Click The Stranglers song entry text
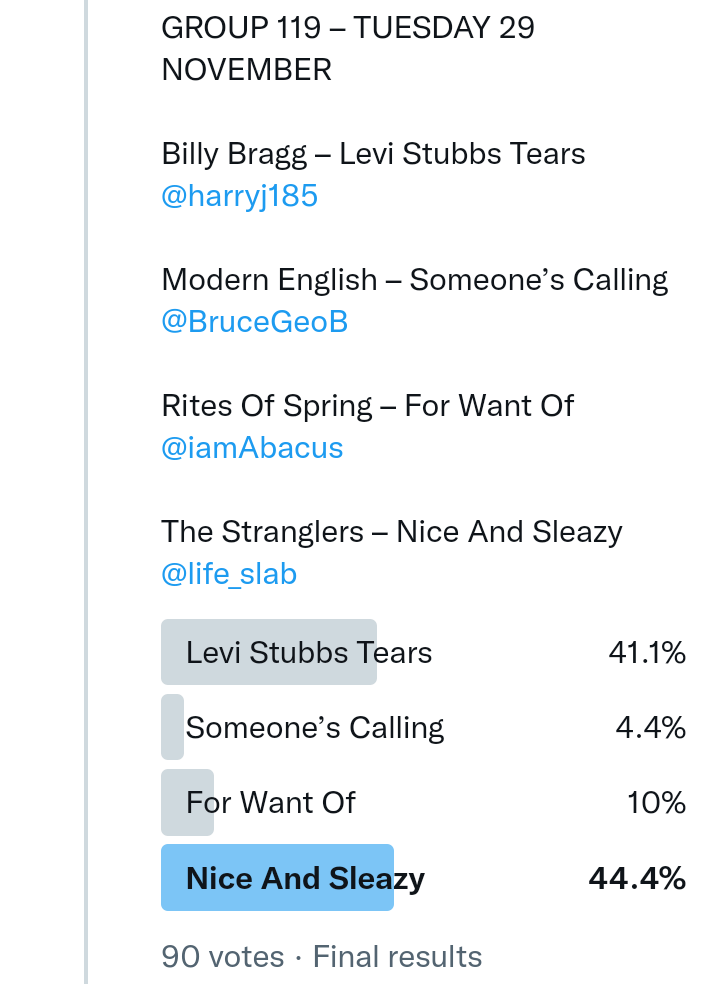Image resolution: width=720 pixels, height=984 pixels. pos(391,532)
